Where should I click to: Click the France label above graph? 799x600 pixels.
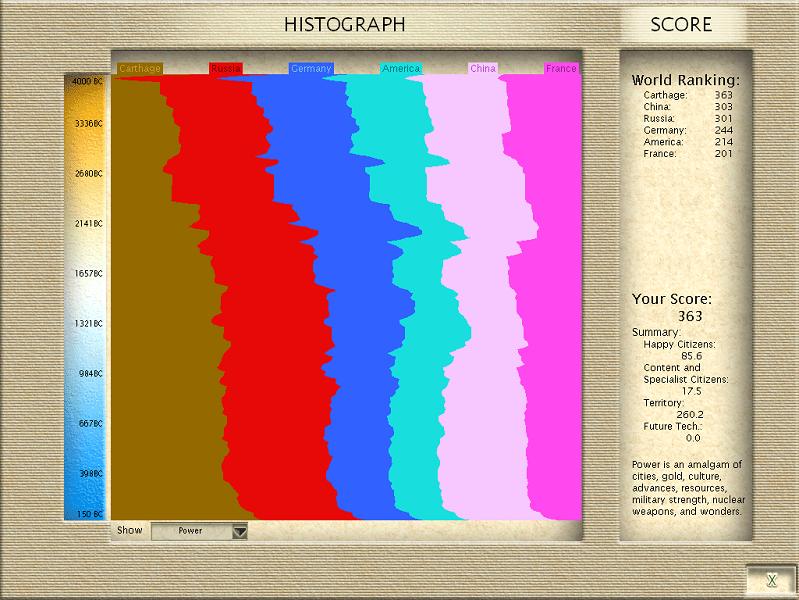click(561, 69)
